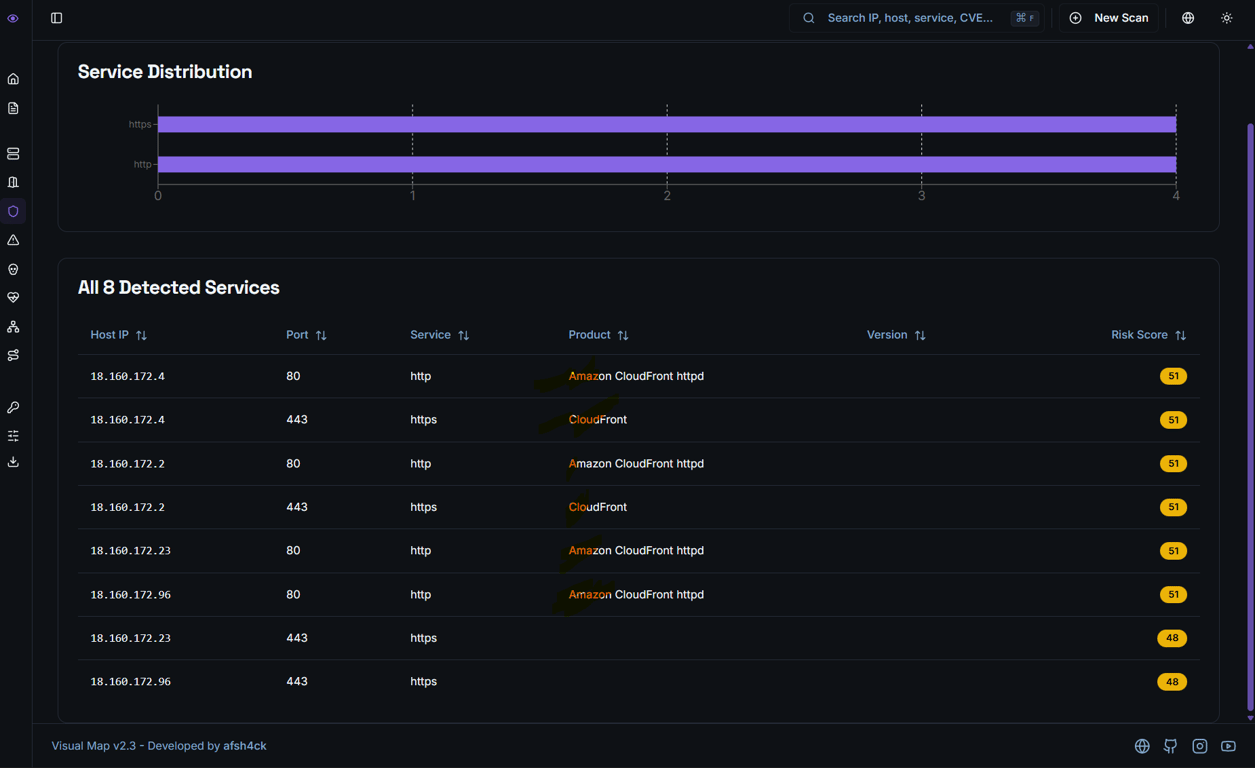Start a New Scan
The height and width of the screenshot is (768, 1255).
click(1108, 17)
